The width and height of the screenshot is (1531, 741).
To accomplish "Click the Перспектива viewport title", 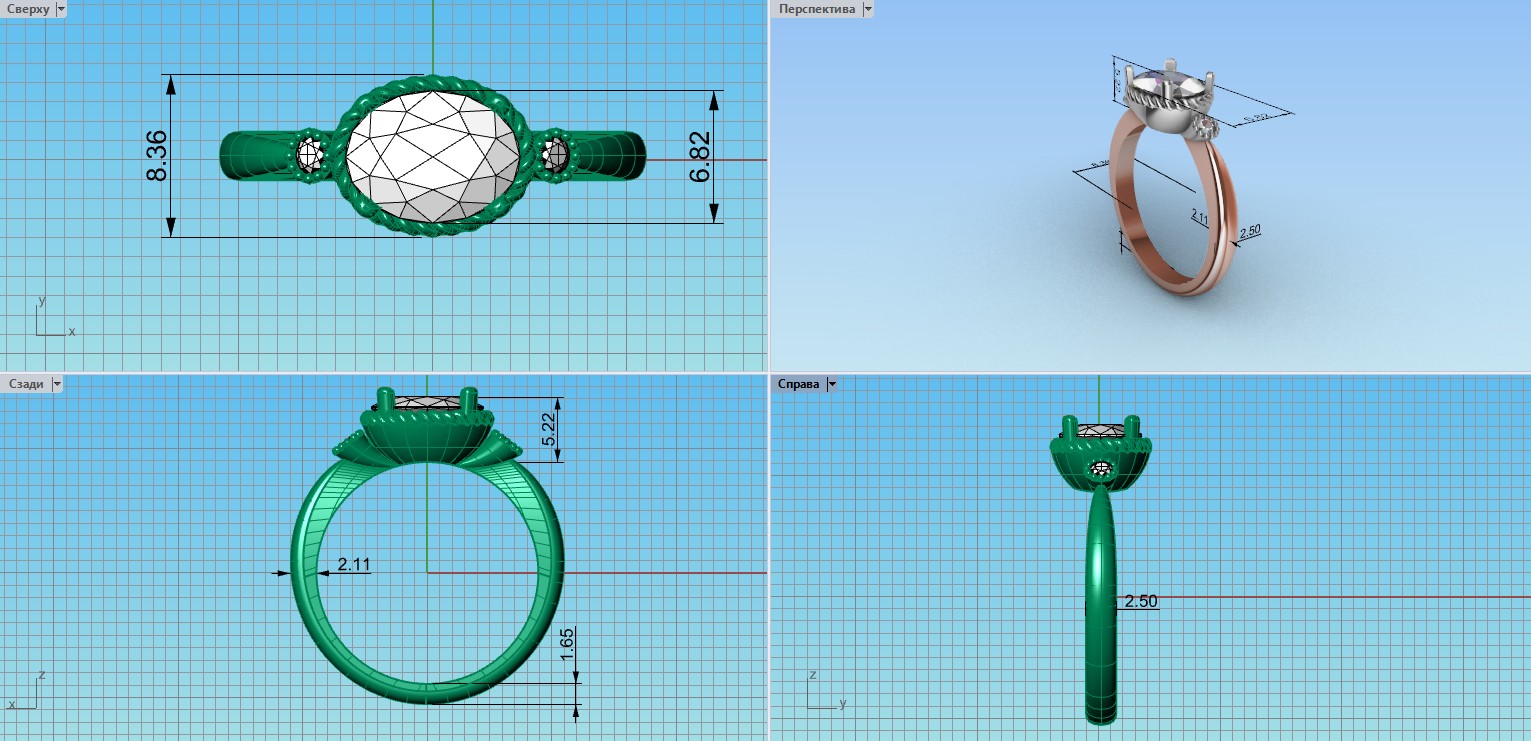I will [817, 9].
